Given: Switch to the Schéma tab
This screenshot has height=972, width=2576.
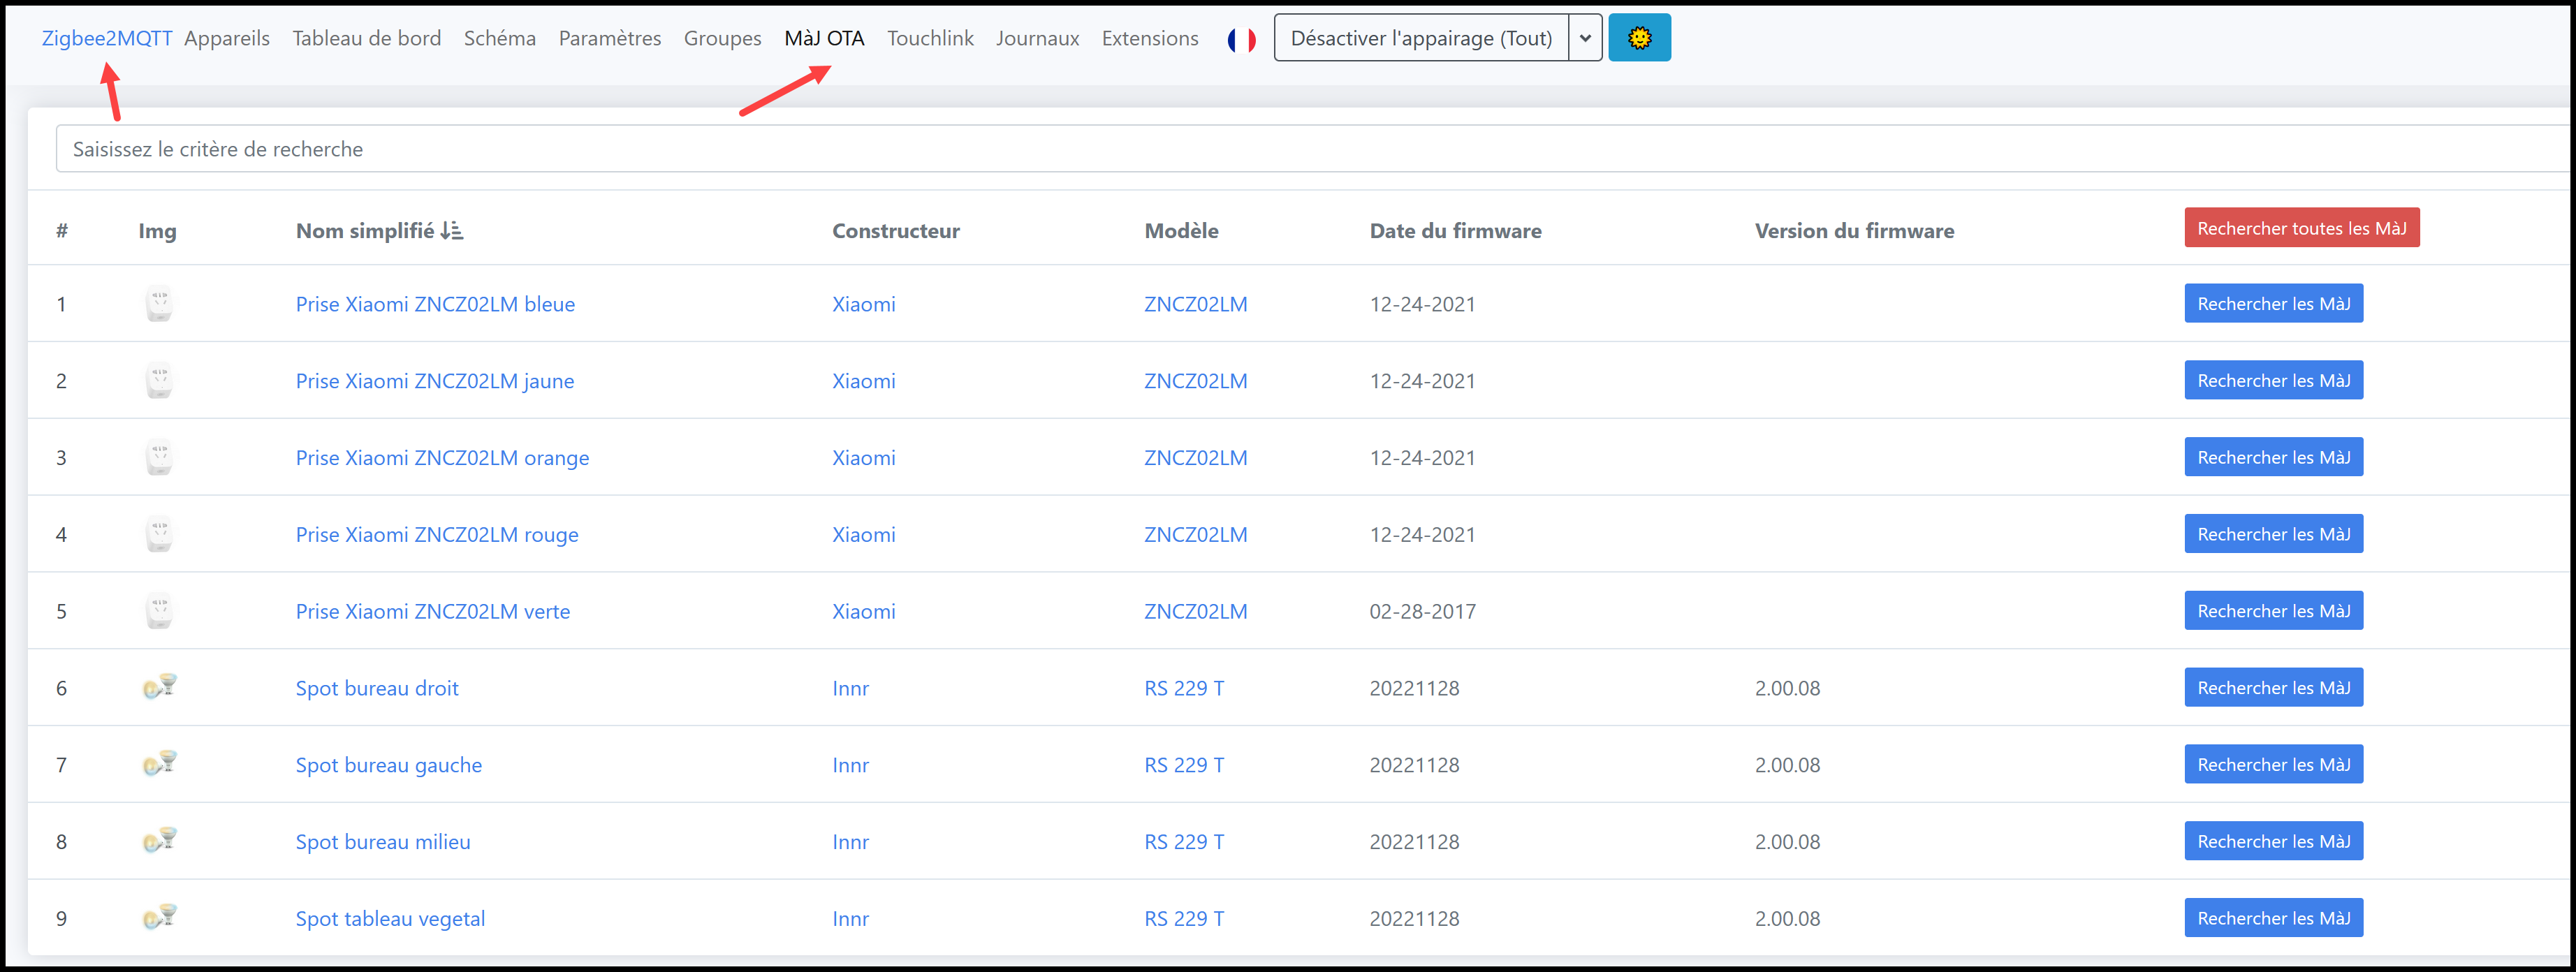Looking at the screenshot, I should 499,38.
